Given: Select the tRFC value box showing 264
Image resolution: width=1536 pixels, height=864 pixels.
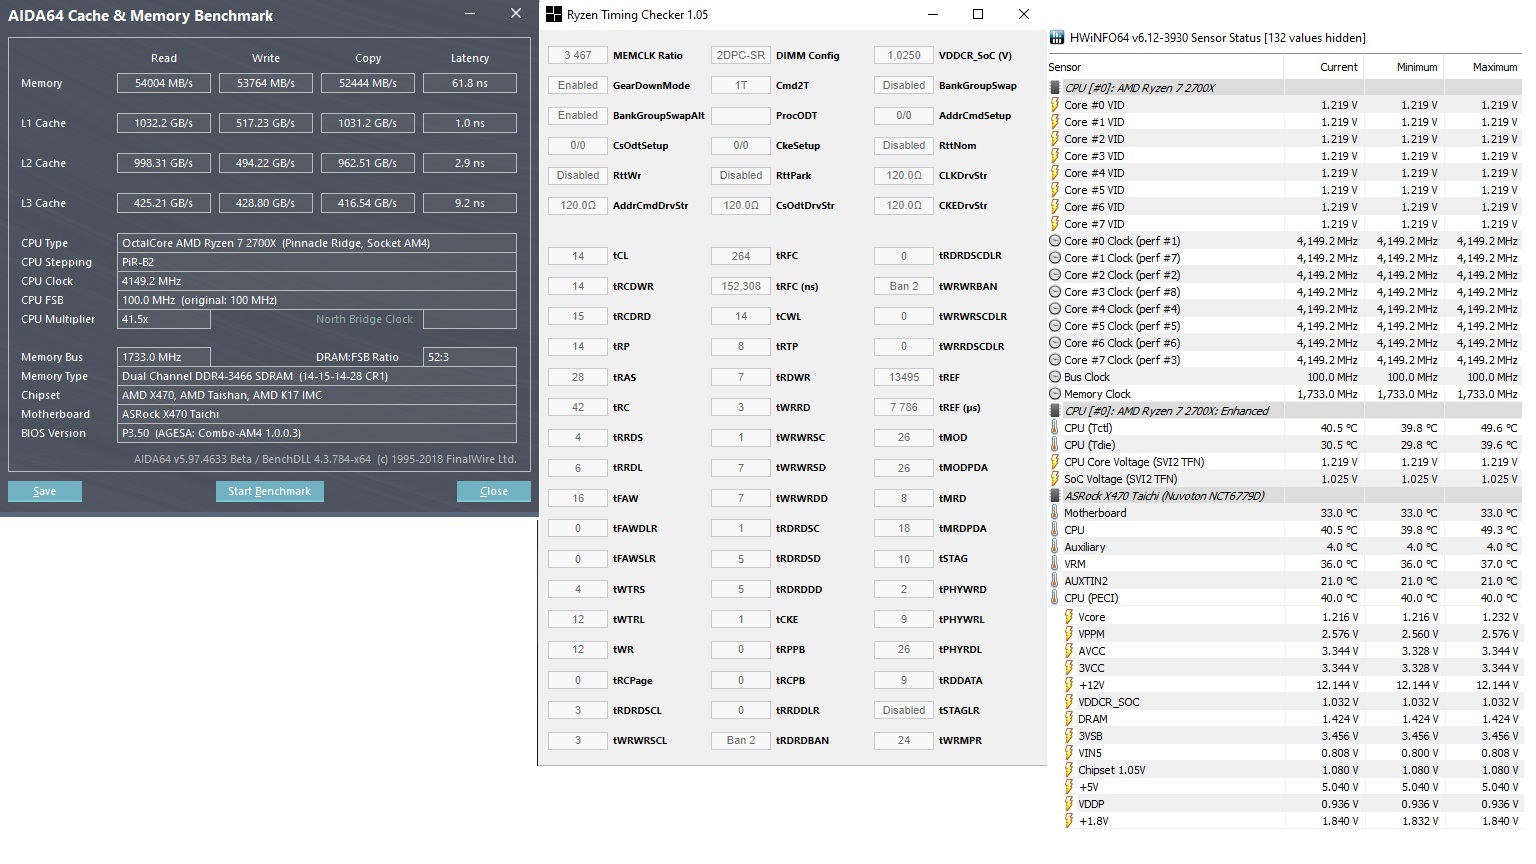Looking at the screenshot, I should point(741,256).
